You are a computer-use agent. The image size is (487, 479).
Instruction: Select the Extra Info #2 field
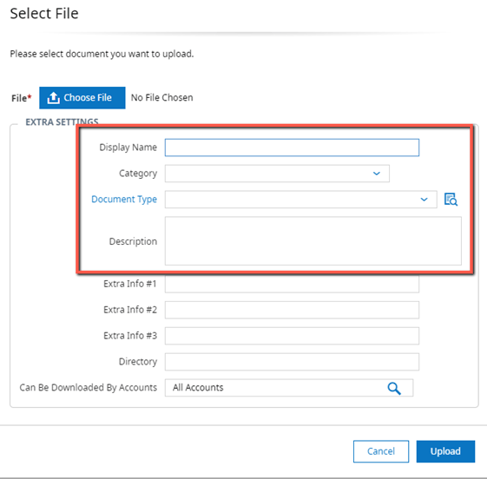(292, 310)
